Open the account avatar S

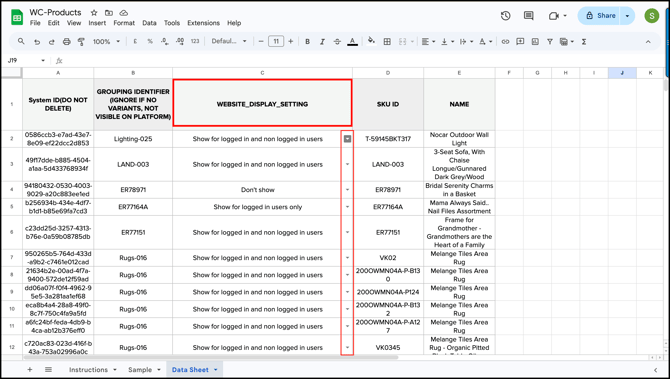pyautogui.click(x=652, y=16)
